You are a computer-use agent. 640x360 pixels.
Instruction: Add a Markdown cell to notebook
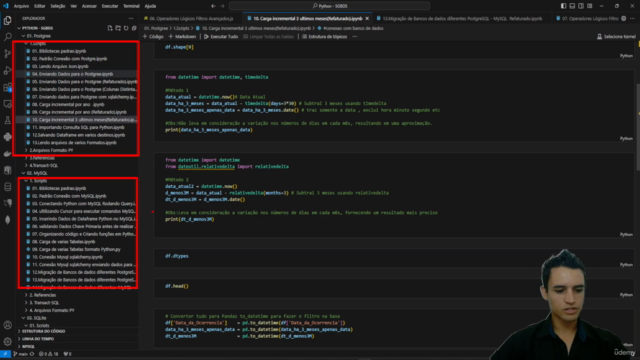tap(182, 36)
